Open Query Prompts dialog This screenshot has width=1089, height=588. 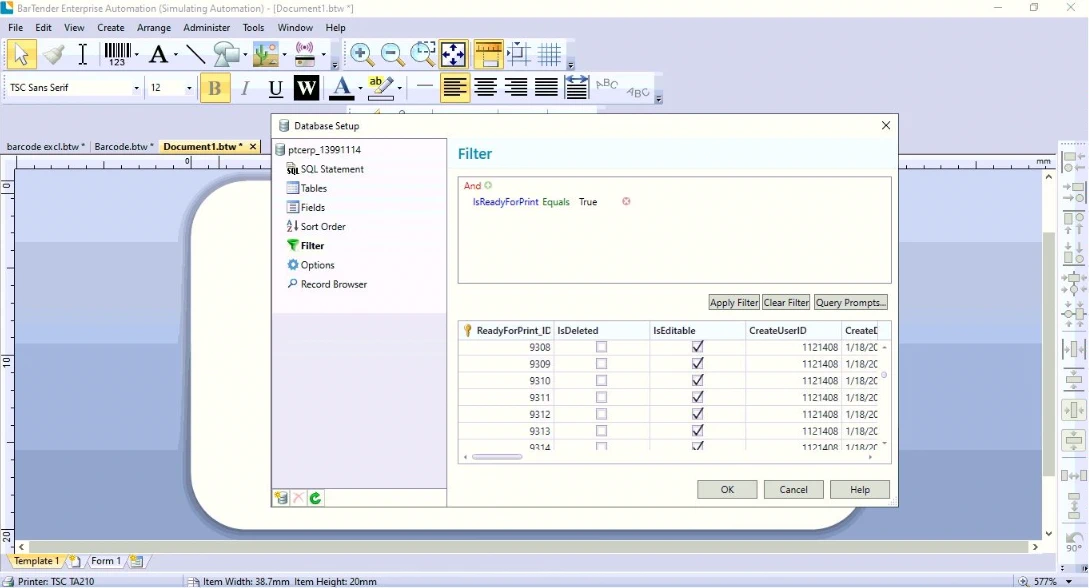(x=851, y=303)
